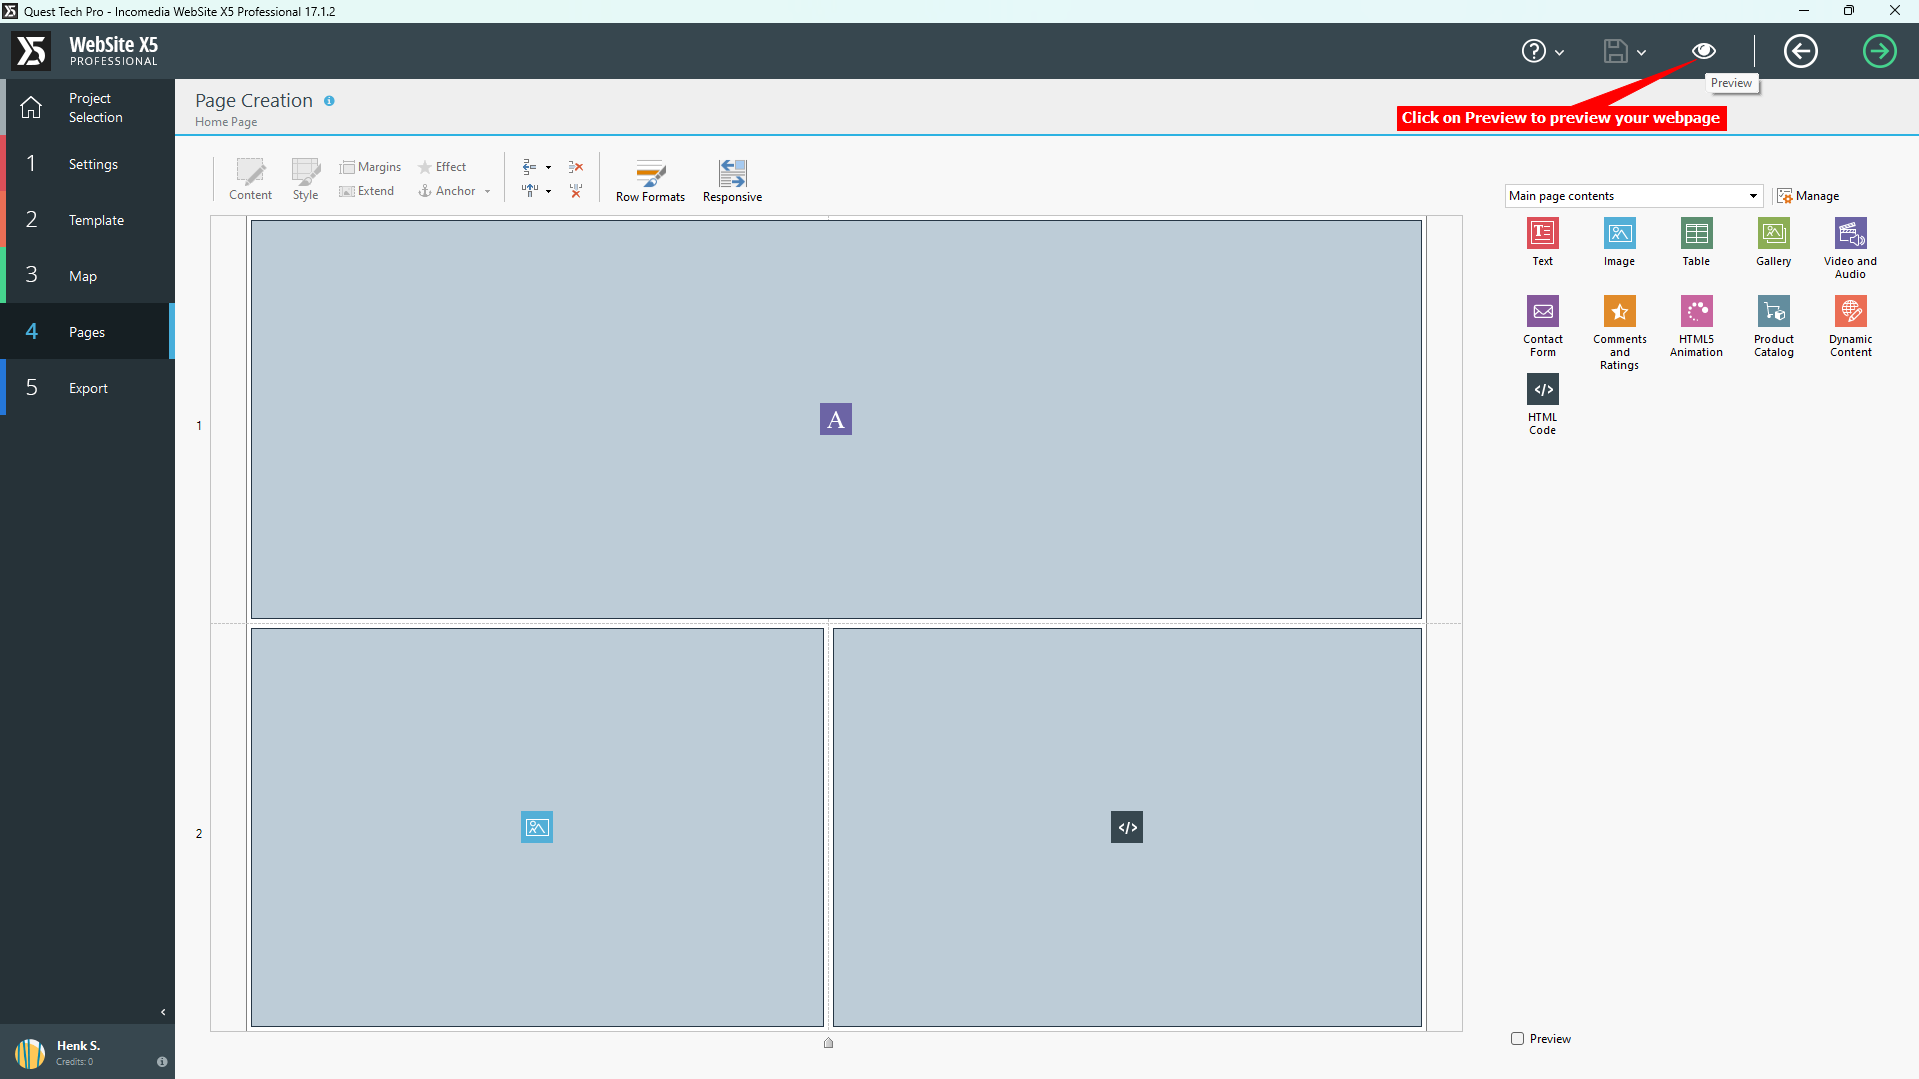
Task: Click the Content edit tool
Action: coord(250,180)
